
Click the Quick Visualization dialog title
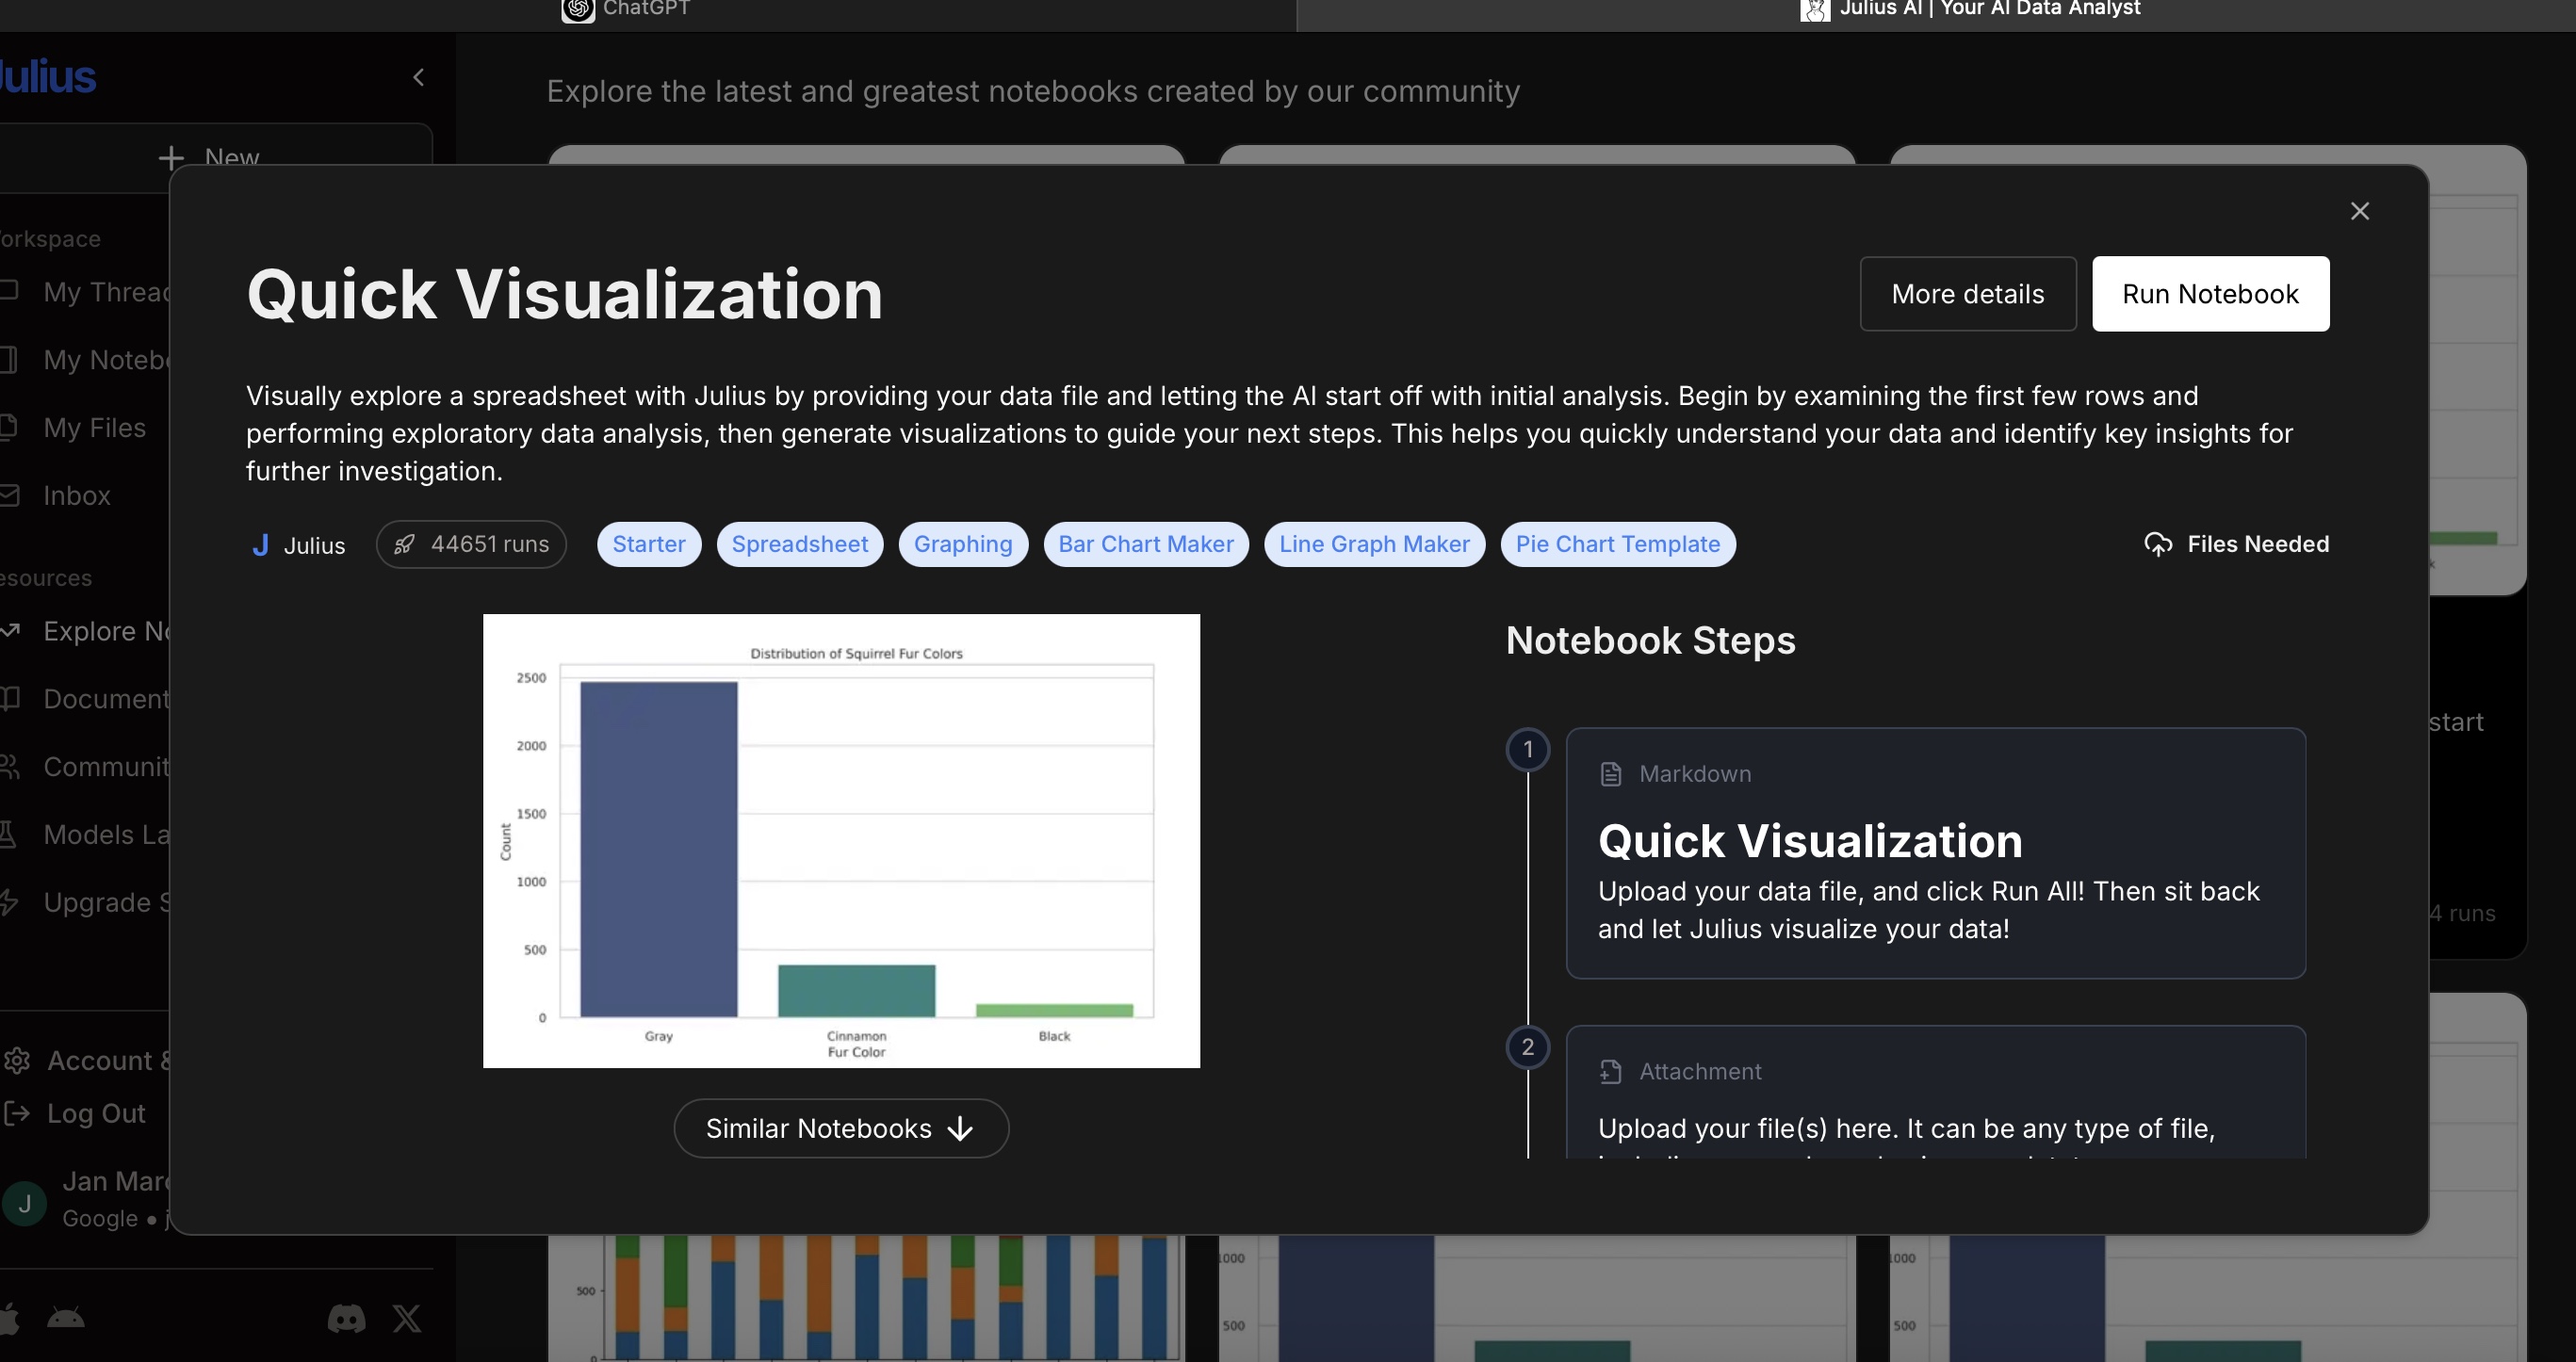click(565, 295)
